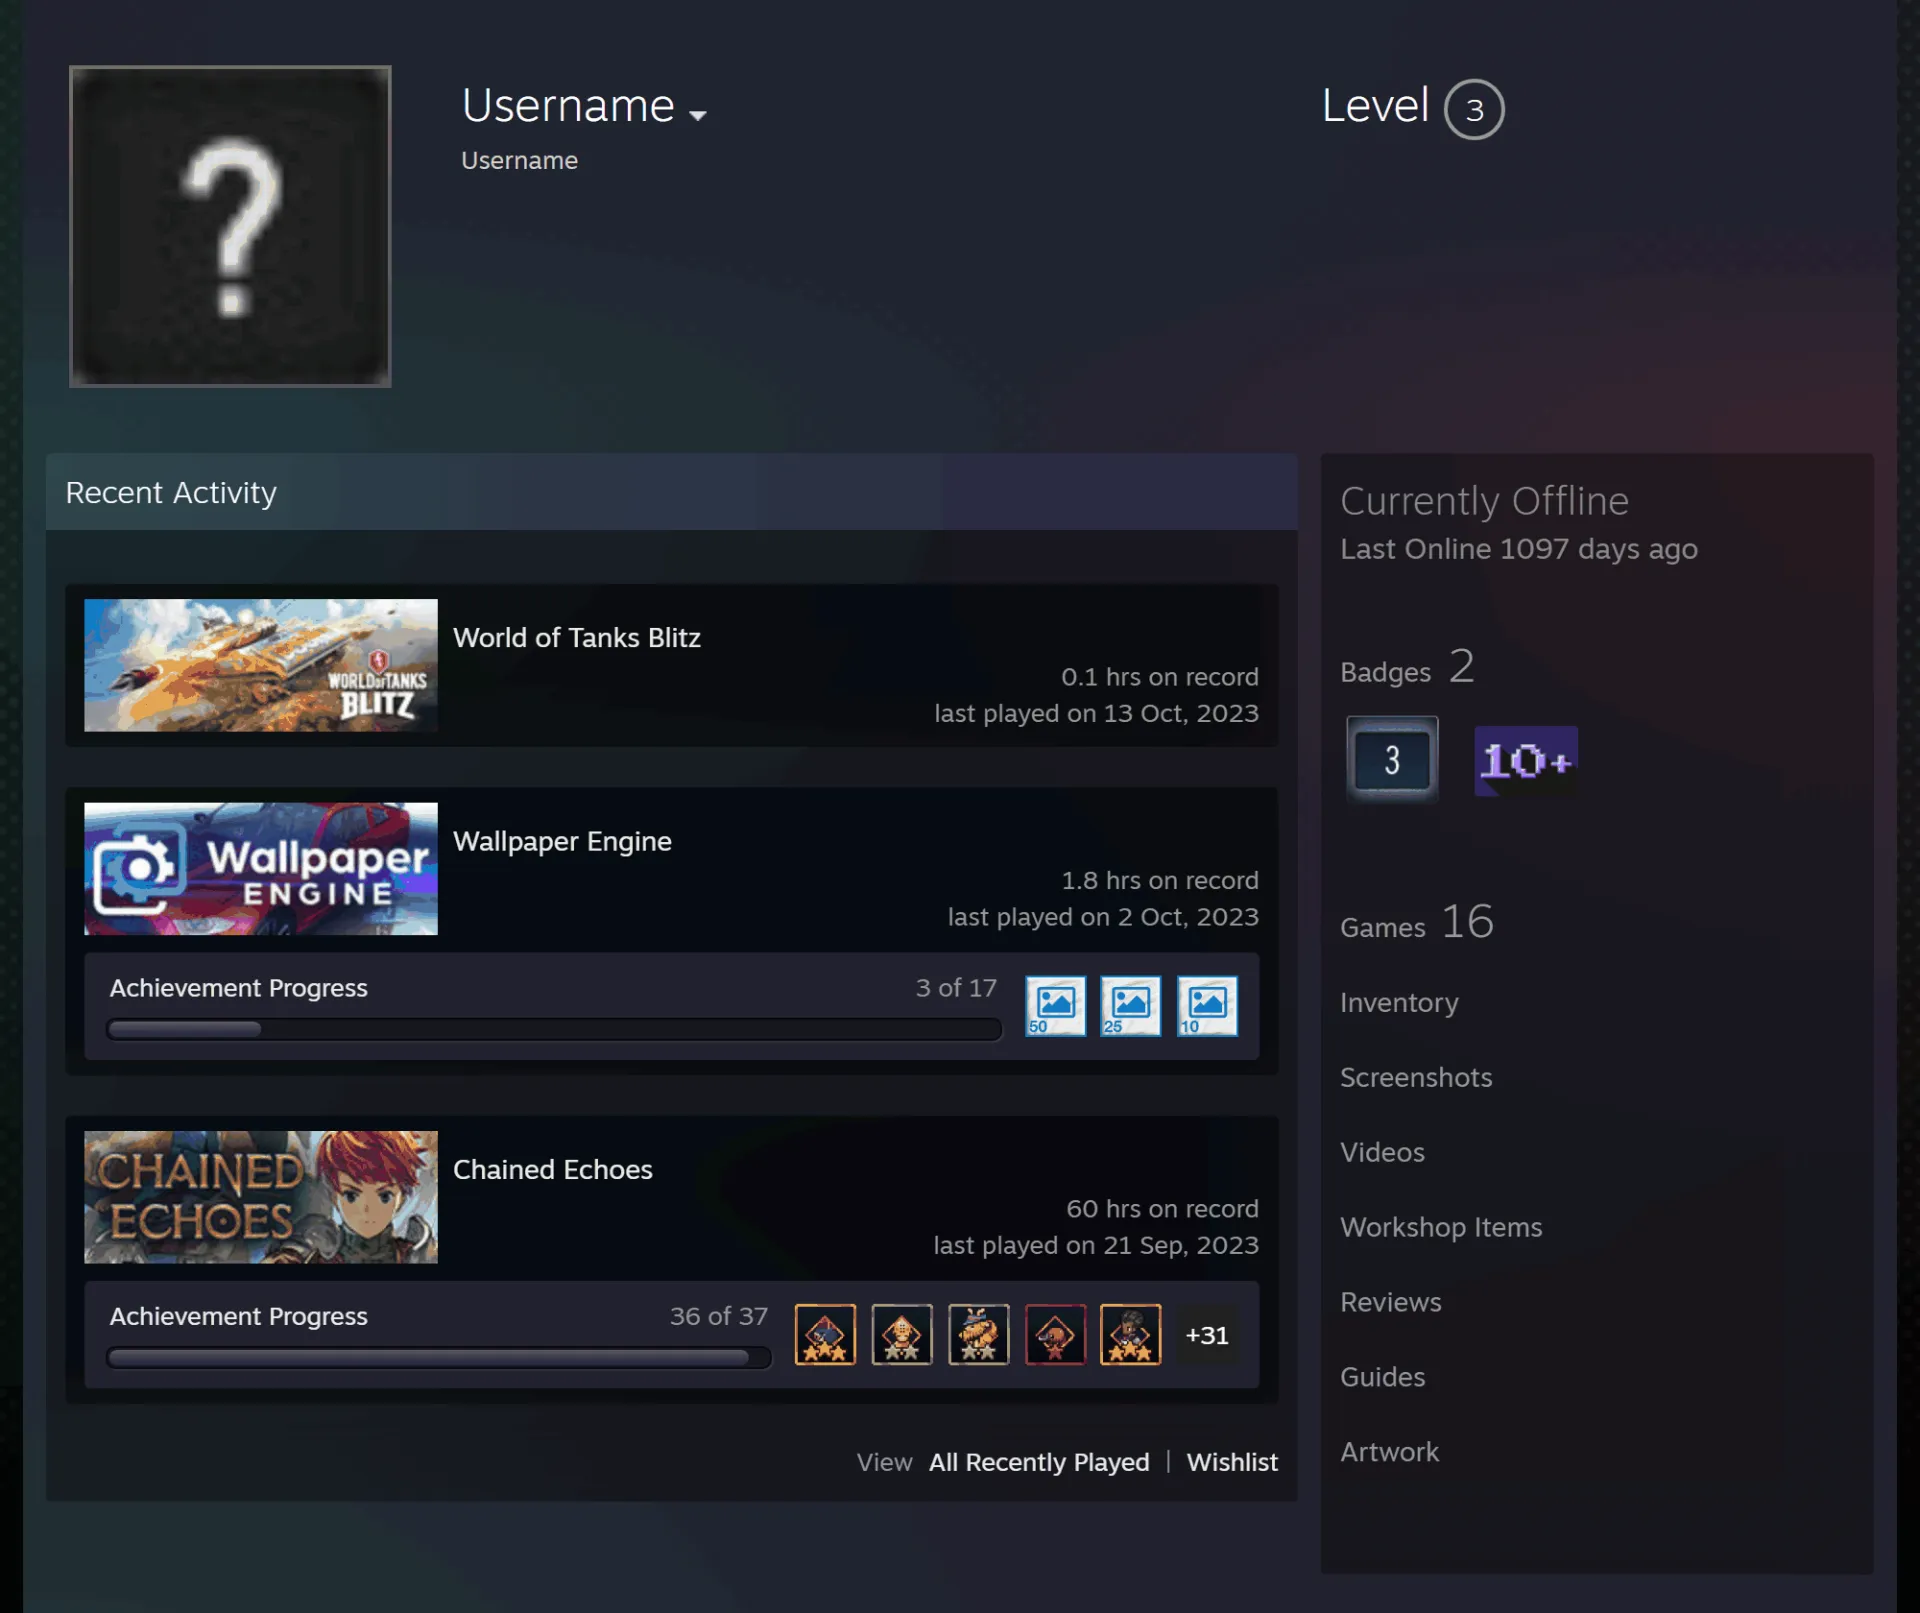Click 'last played on 13 Oct, 2023'
Viewport: 1920px width, 1613px height.
click(x=1096, y=713)
